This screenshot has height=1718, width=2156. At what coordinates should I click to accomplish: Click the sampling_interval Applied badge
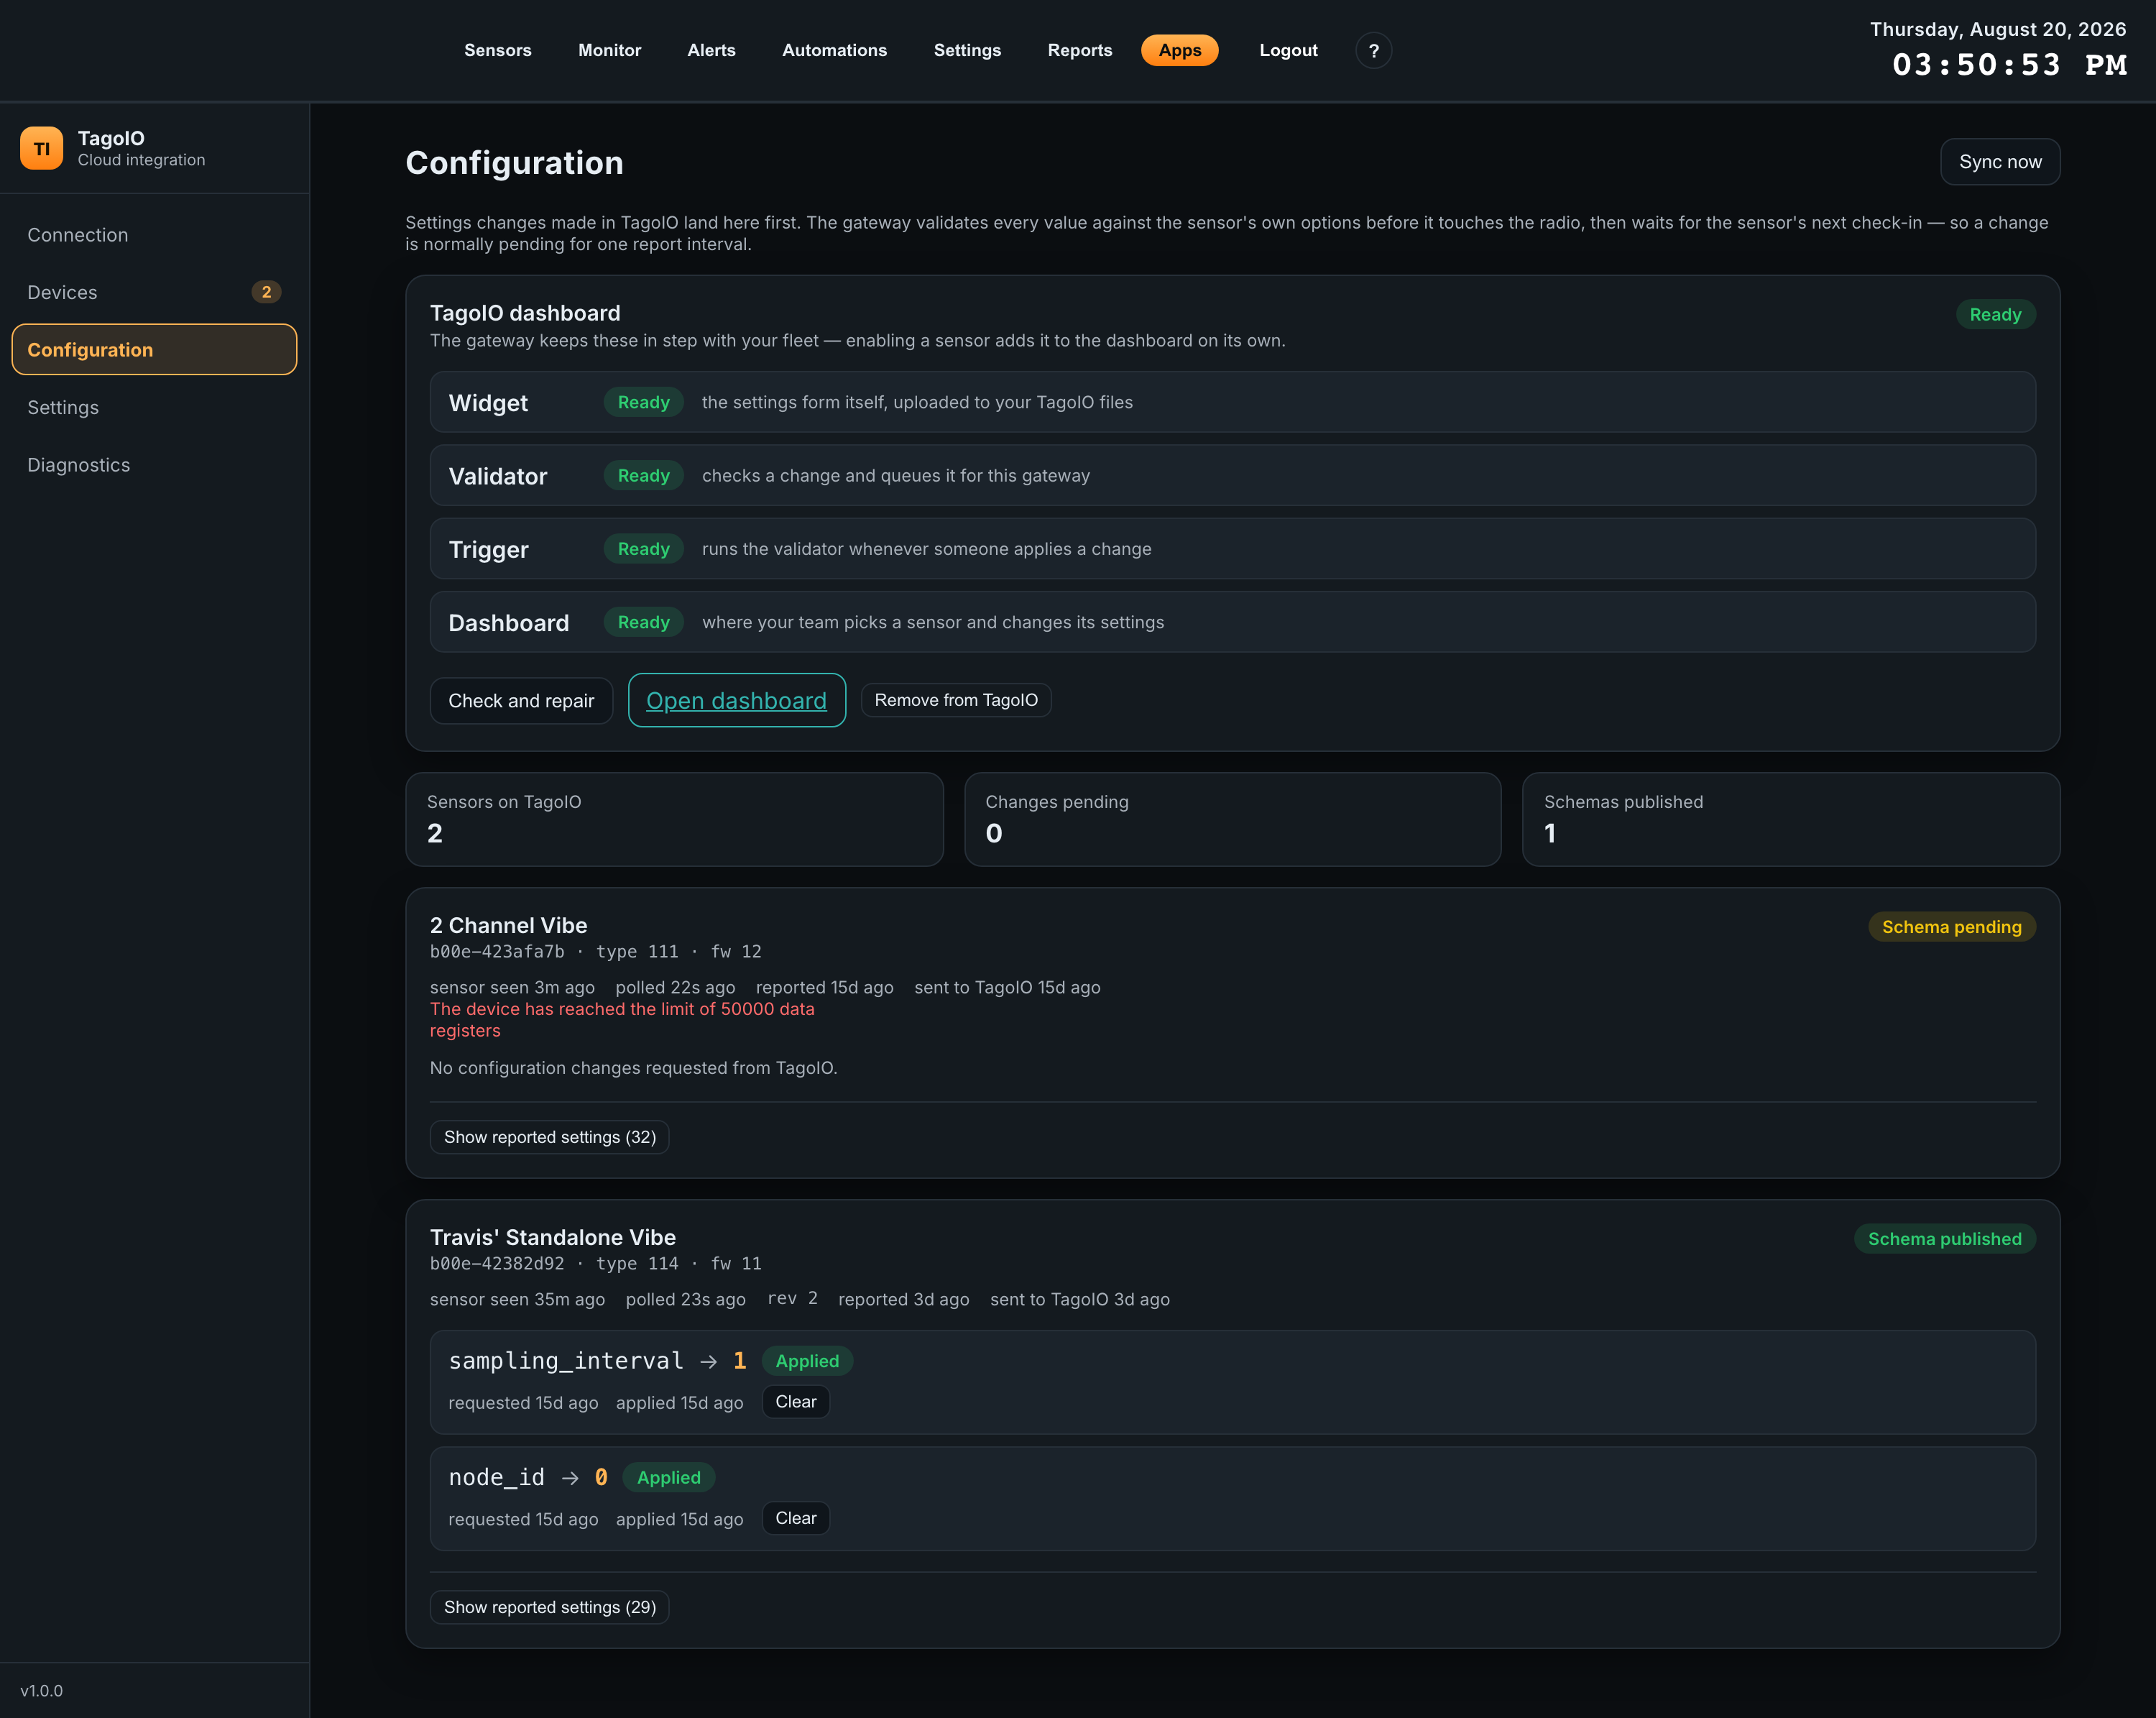coord(807,1361)
